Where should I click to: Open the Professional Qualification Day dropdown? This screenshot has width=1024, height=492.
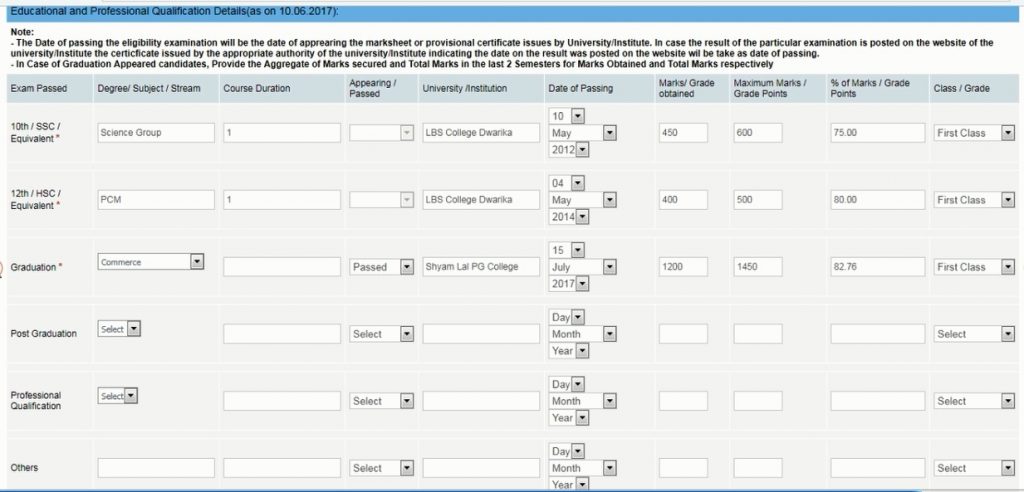(x=566, y=384)
